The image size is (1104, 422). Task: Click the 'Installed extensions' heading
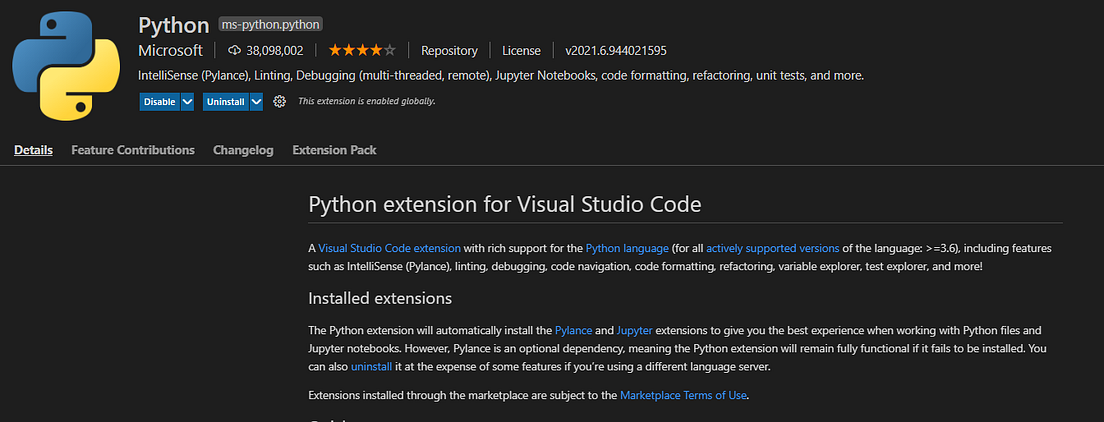tap(380, 298)
